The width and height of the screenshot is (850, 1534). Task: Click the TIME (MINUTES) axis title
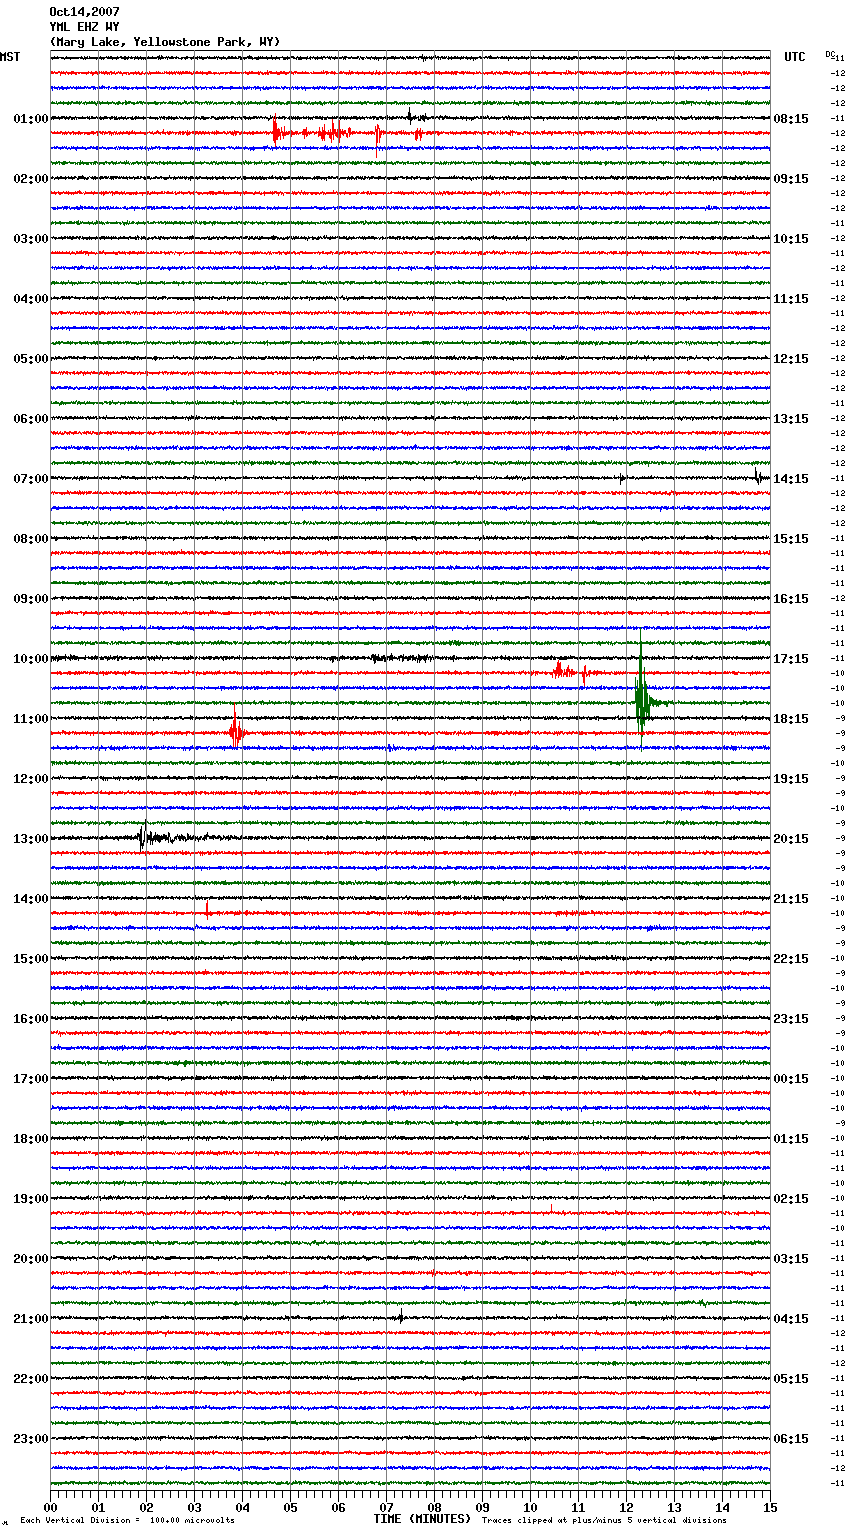pyautogui.click(x=422, y=1519)
